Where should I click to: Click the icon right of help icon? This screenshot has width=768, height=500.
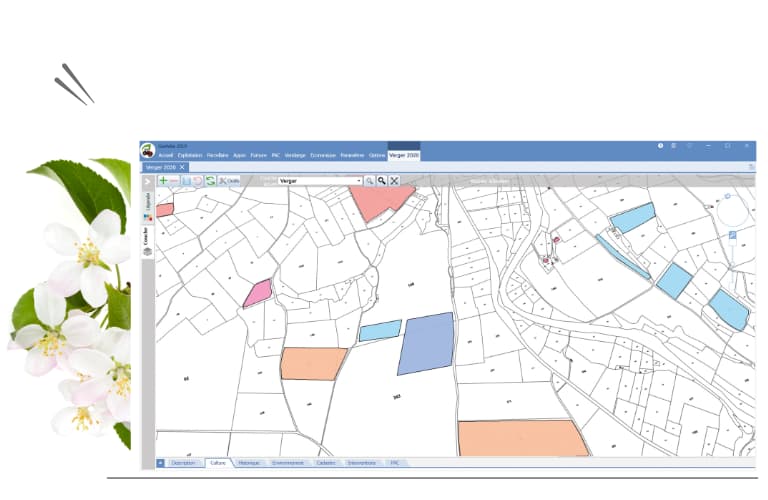click(674, 146)
